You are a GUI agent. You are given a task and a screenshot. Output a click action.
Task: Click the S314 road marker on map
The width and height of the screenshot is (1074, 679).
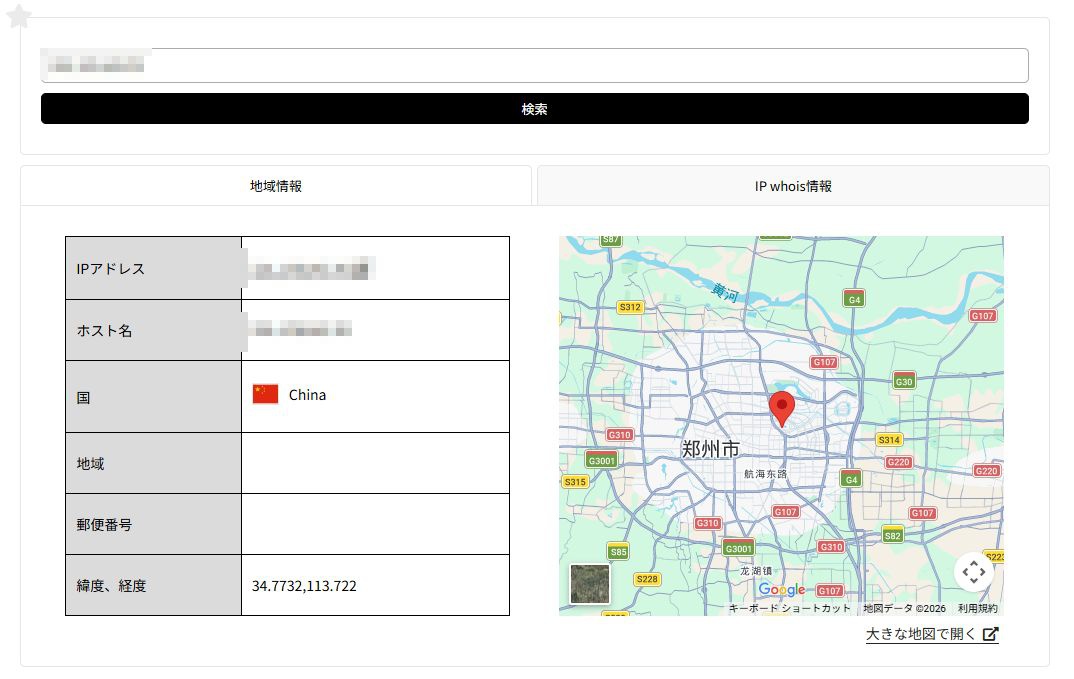click(x=889, y=440)
